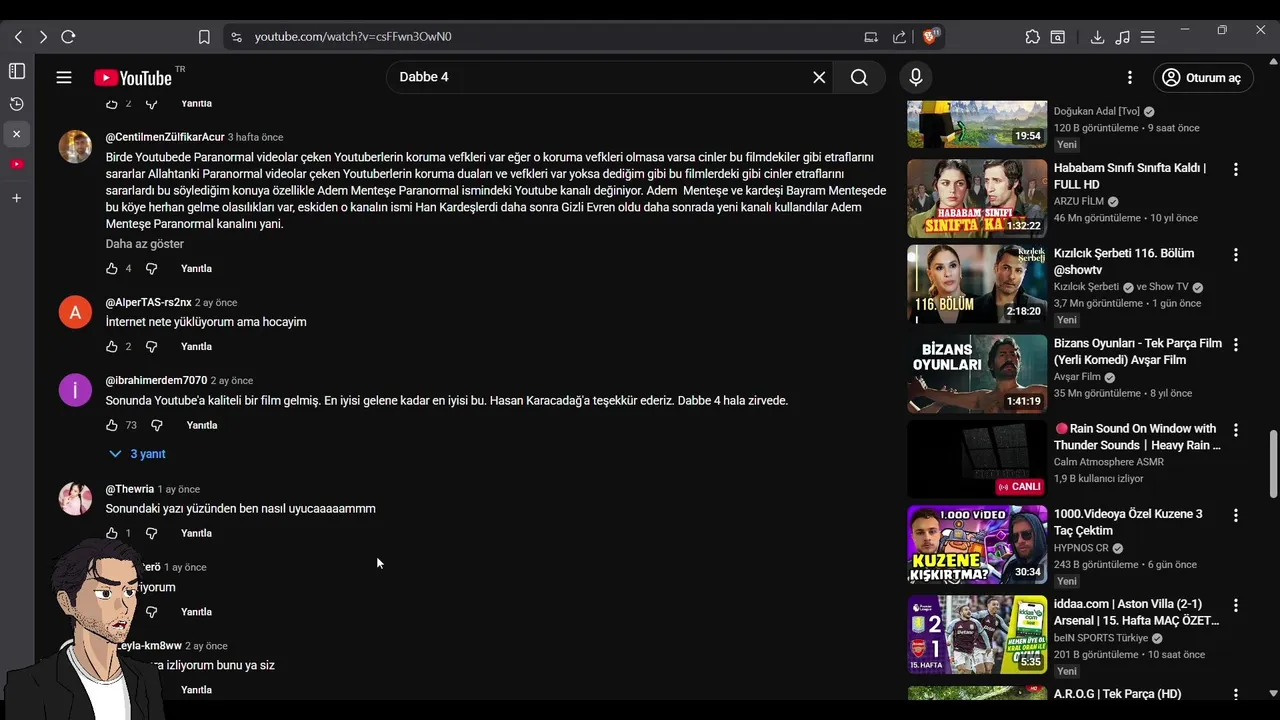Start voice search with the microphone
The height and width of the screenshot is (720, 1280).
coord(915,77)
